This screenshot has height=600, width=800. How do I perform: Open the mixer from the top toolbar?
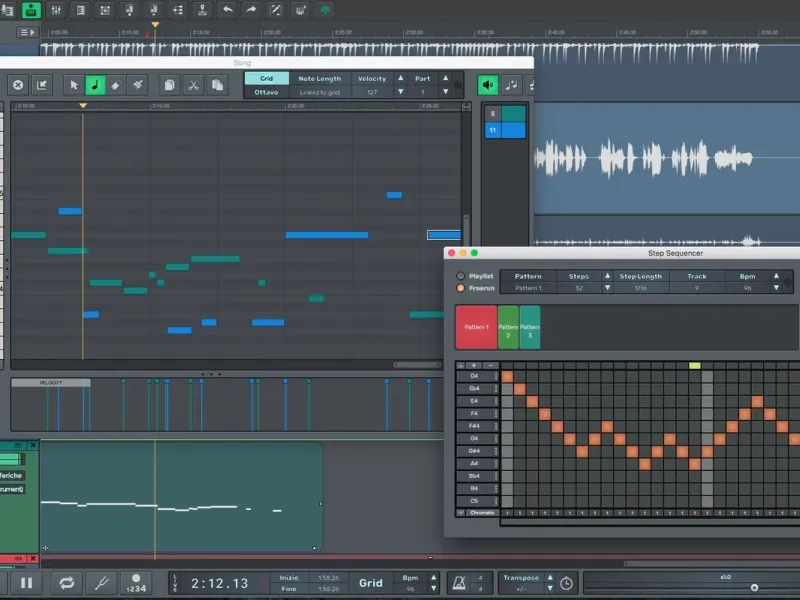[56, 10]
